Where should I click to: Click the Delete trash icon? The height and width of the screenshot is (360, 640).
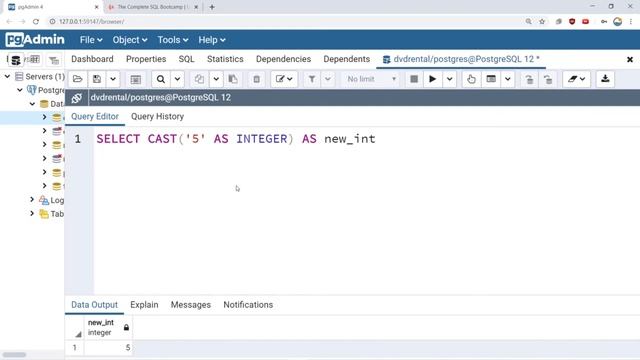tap(256, 79)
